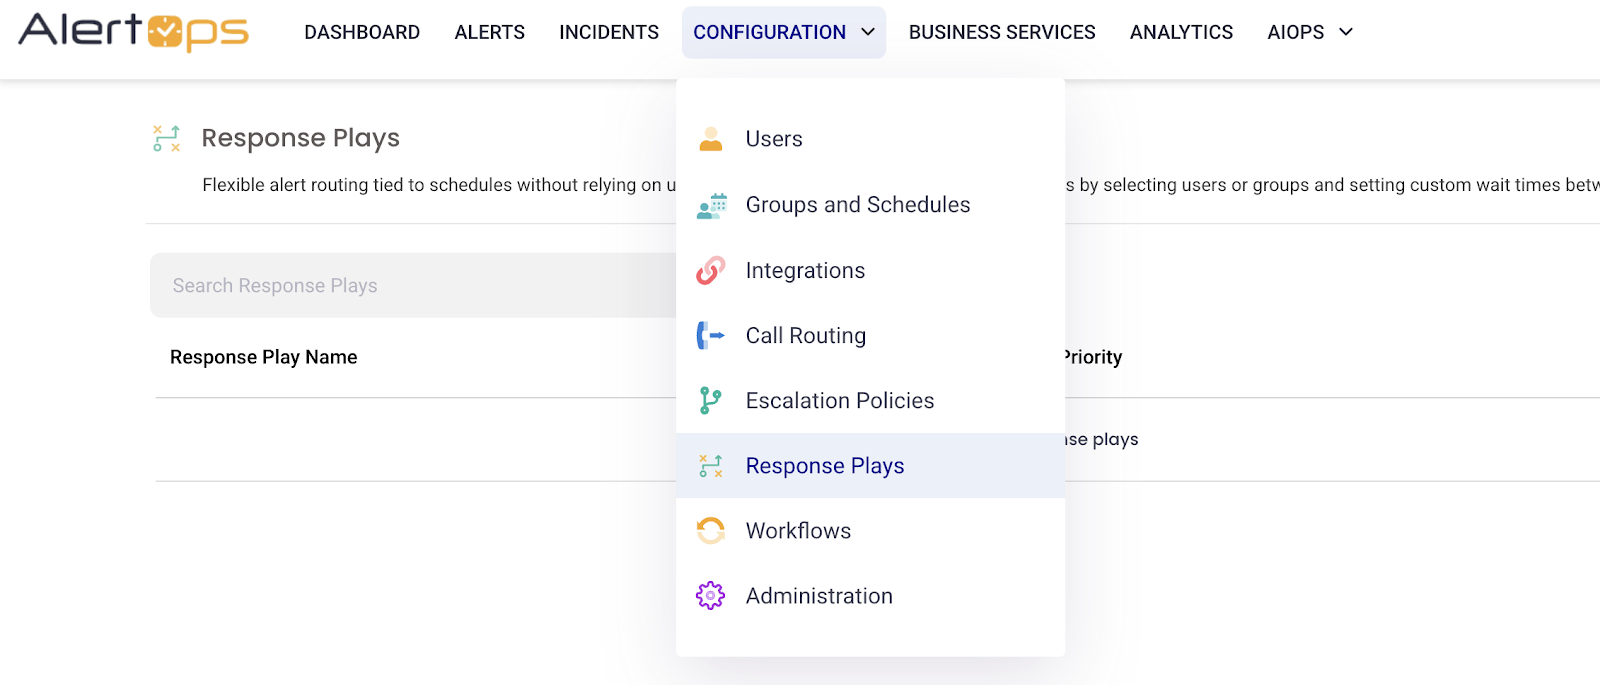Click the Priority column header
The height and width of the screenshot is (685, 1600).
[1093, 357]
